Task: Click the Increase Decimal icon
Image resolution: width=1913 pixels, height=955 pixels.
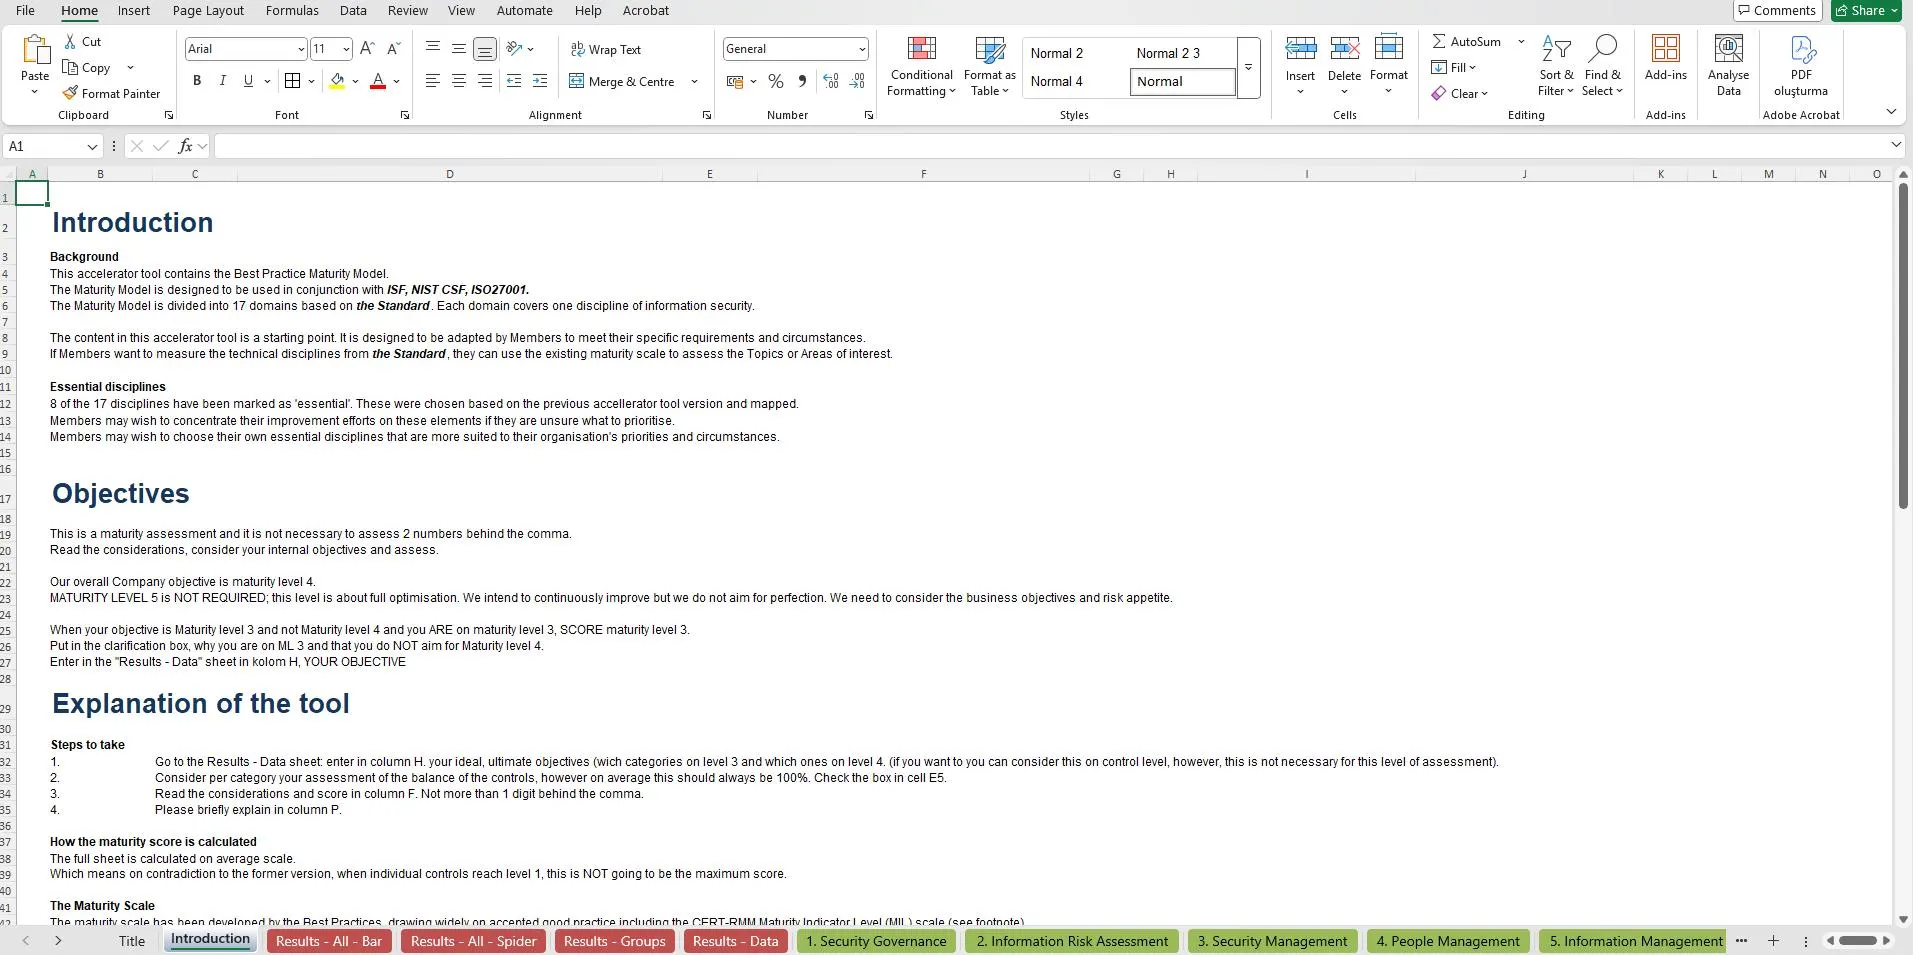Action: coord(830,81)
